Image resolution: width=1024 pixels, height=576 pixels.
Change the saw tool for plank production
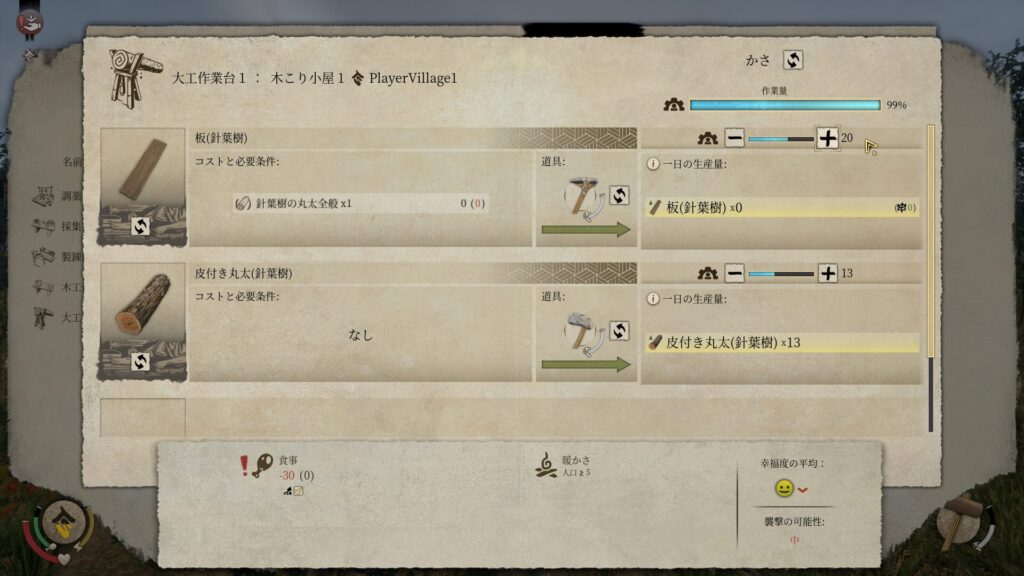click(x=619, y=195)
